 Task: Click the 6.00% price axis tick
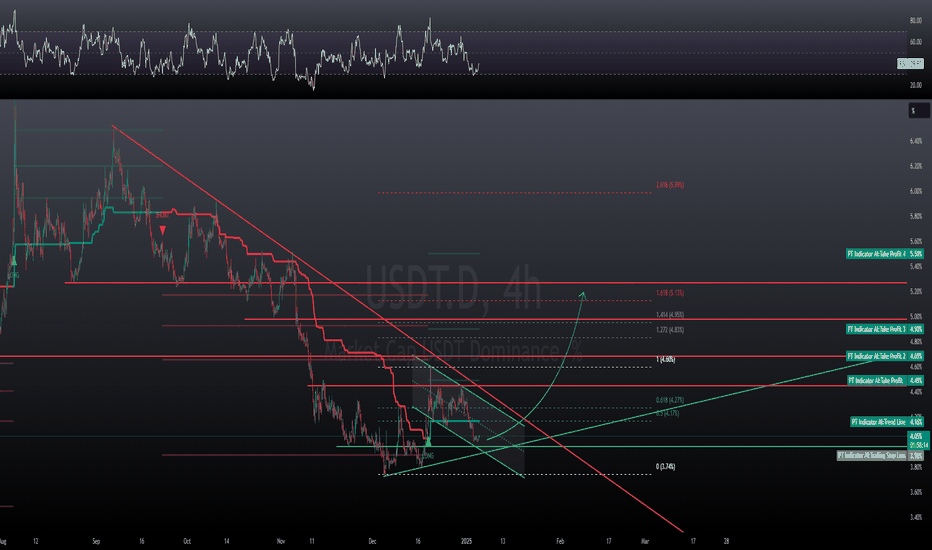click(916, 191)
